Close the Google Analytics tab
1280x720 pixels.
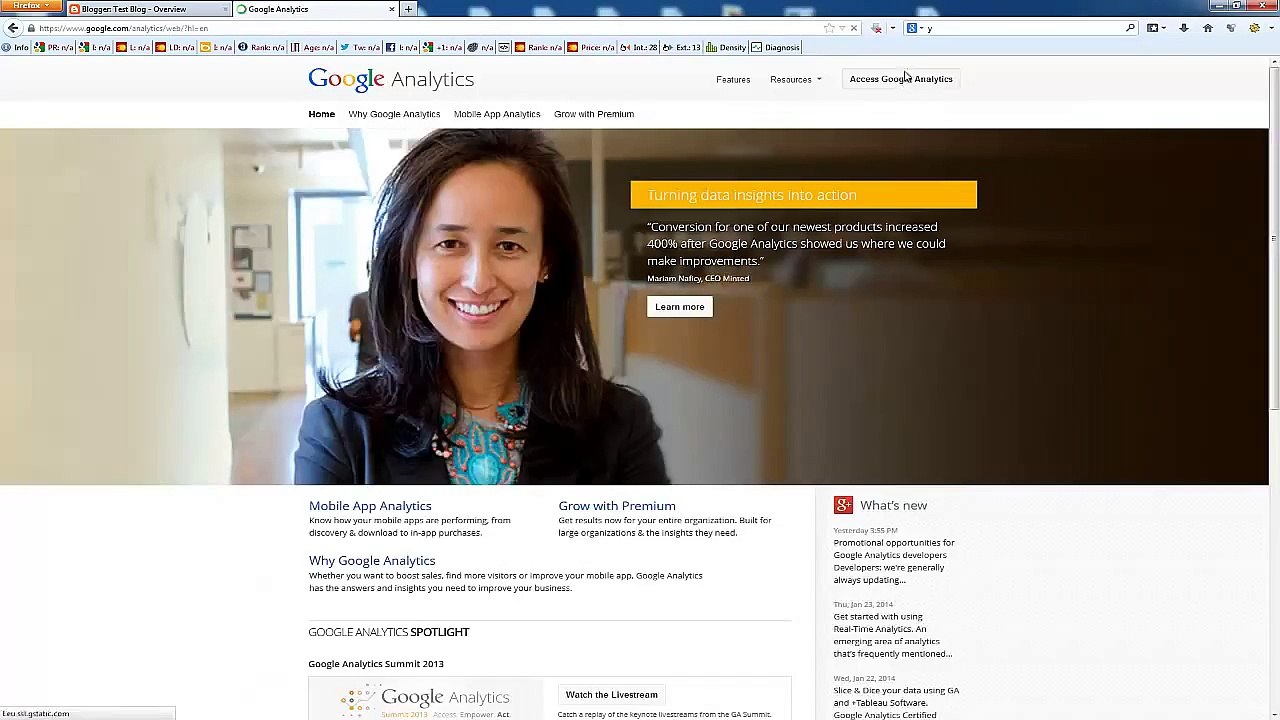tap(392, 9)
